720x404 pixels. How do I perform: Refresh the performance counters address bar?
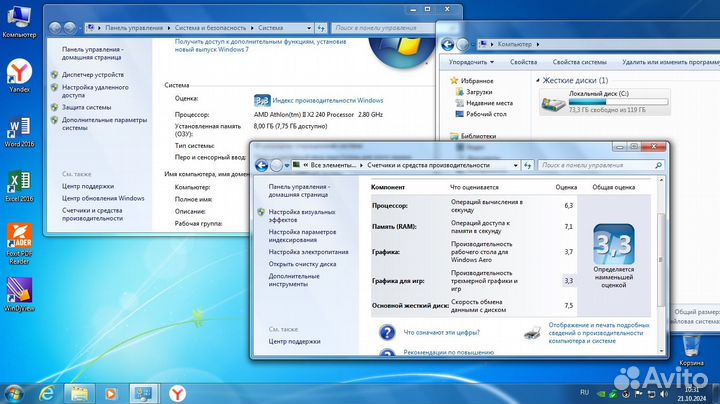(x=527, y=165)
